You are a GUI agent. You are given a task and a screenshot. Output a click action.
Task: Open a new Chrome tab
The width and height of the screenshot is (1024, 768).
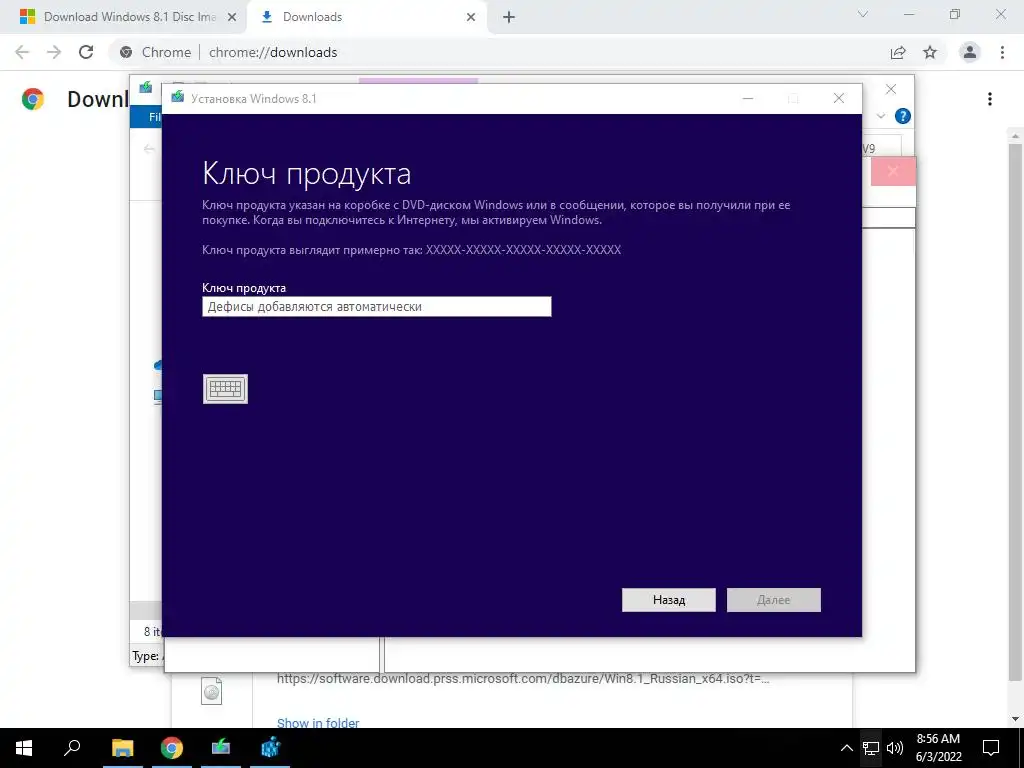tap(509, 18)
